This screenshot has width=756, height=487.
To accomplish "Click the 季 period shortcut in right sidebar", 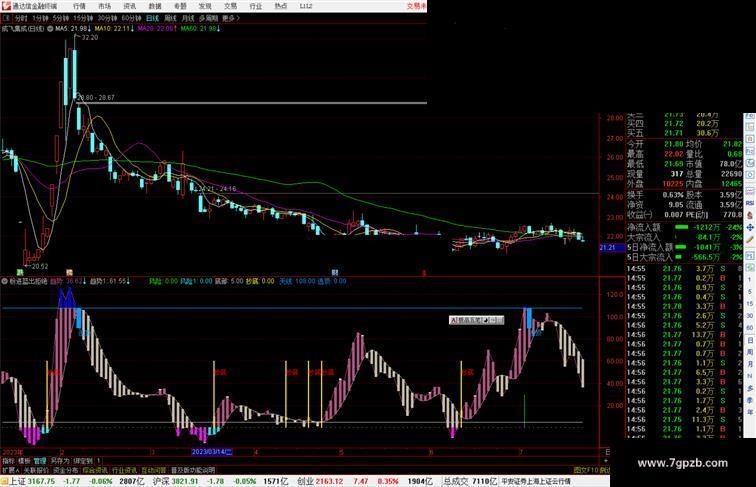I will tap(750, 400).
